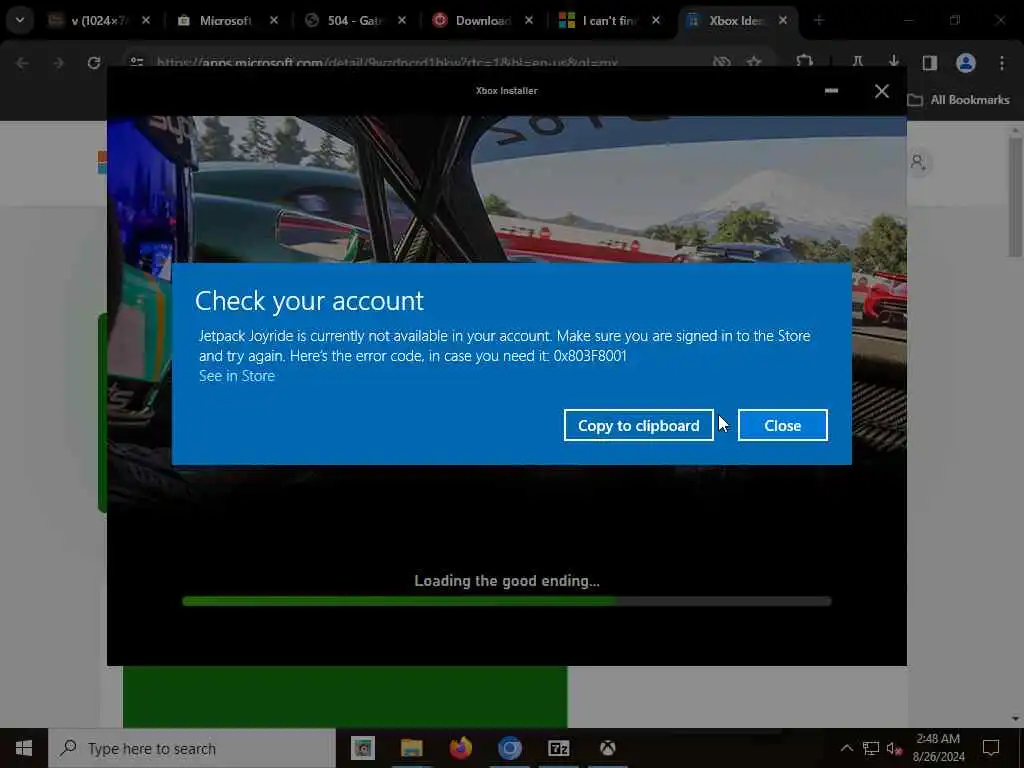Click the page vertical scrollbar
The height and width of the screenshot is (768, 1024).
(1015, 196)
